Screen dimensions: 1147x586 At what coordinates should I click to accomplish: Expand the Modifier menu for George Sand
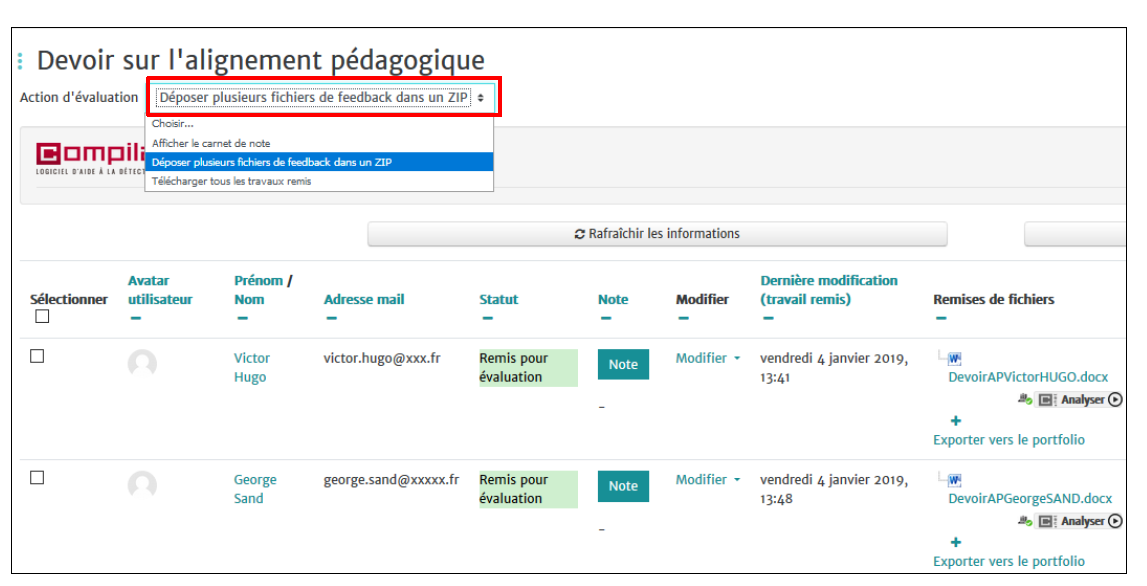[x=707, y=480]
